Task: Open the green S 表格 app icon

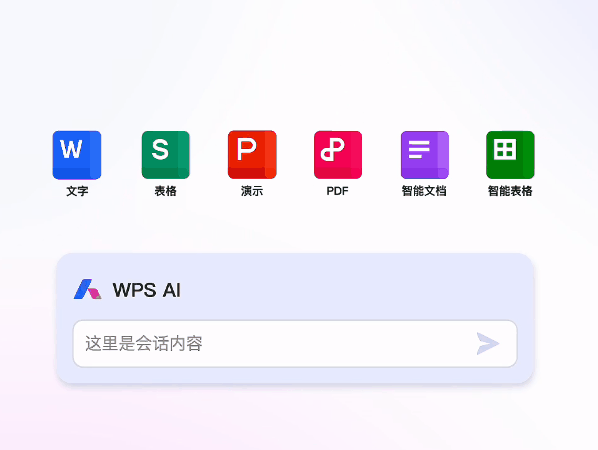Action: click(166, 155)
